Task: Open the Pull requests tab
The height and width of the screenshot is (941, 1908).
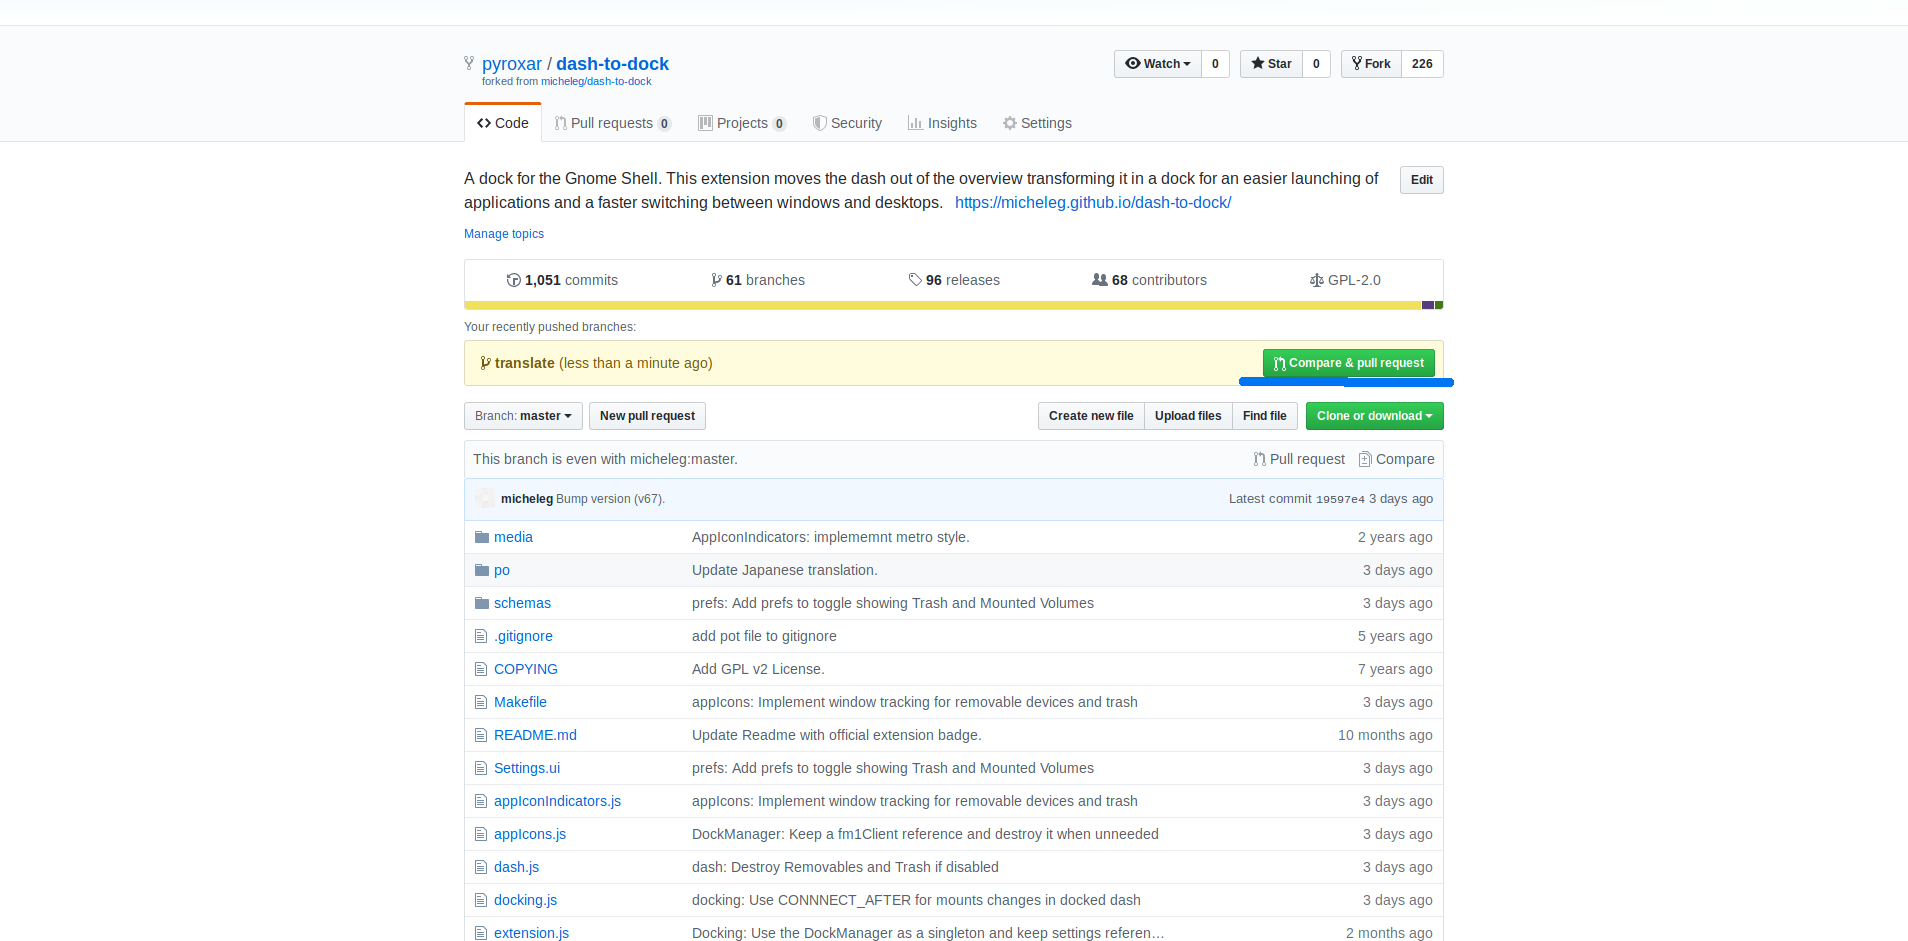Action: 613,123
